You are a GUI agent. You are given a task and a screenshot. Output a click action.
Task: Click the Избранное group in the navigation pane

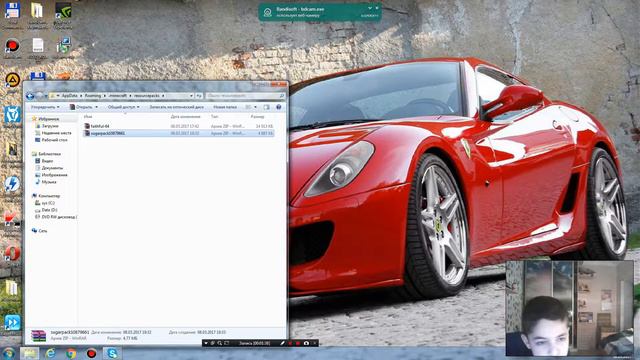point(49,119)
